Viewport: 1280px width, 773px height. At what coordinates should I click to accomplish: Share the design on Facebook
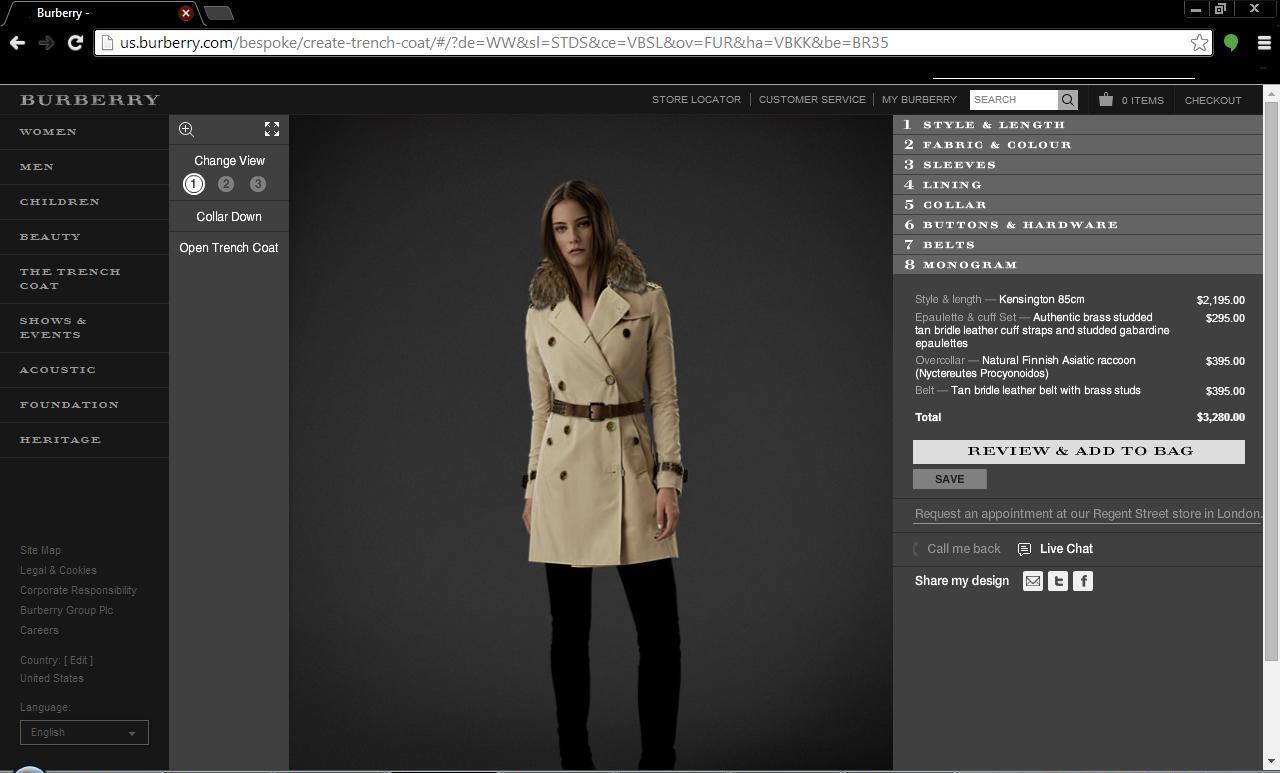(1083, 581)
